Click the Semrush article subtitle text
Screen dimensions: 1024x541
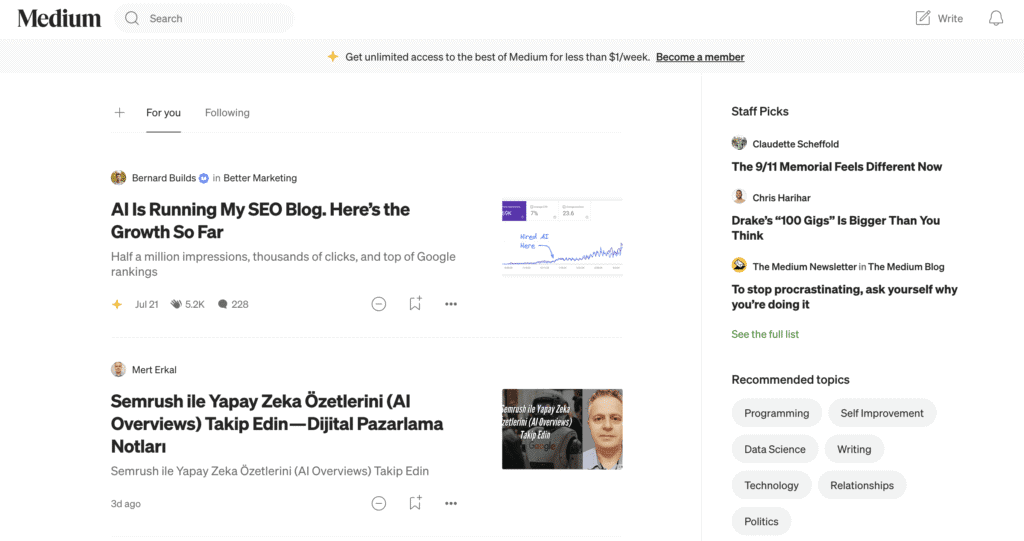[270, 470]
